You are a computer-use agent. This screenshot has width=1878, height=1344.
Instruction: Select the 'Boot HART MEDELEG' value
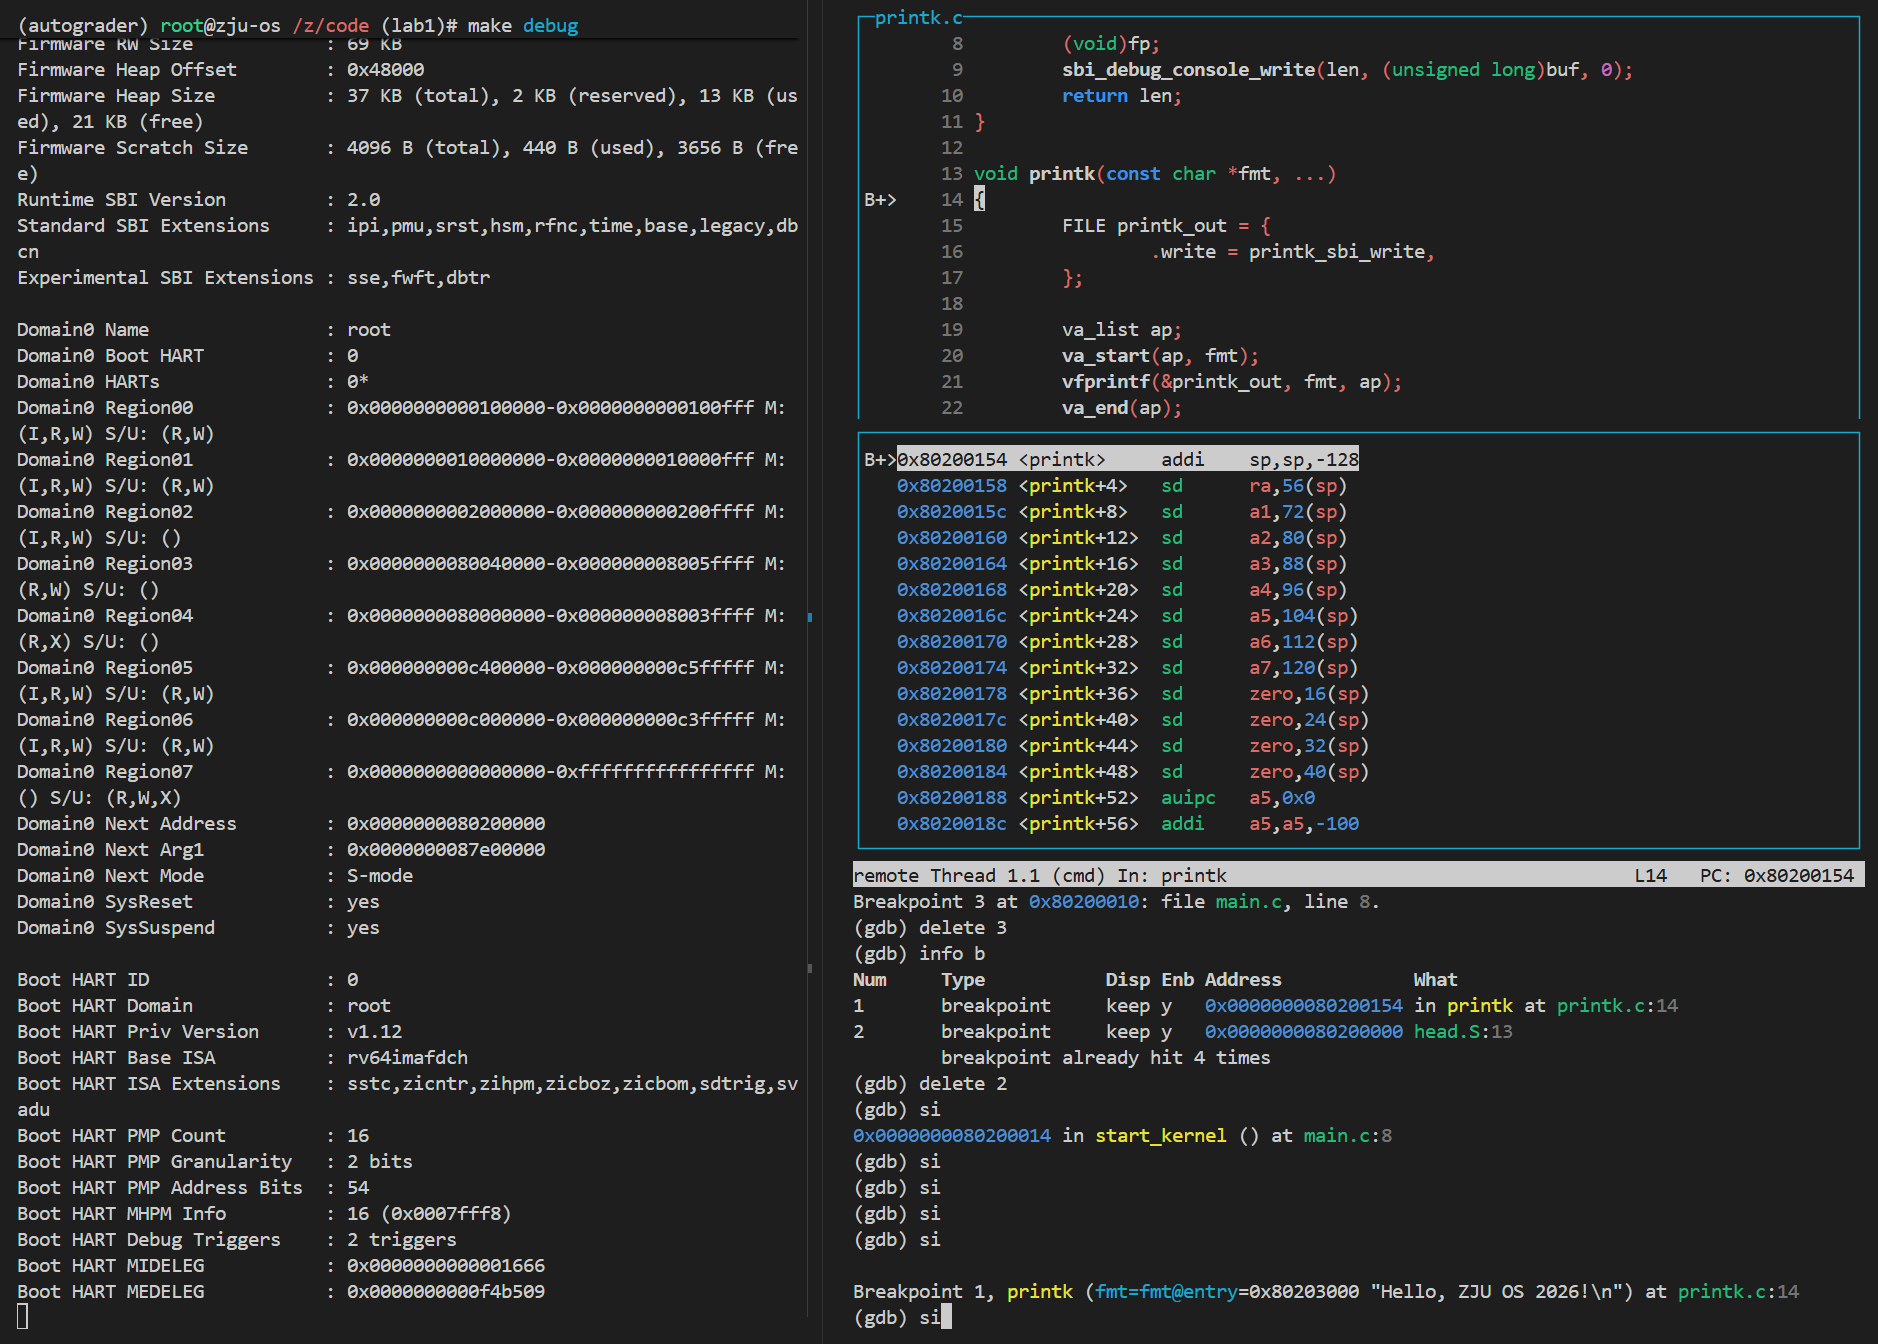click(x=446, y=1292)
